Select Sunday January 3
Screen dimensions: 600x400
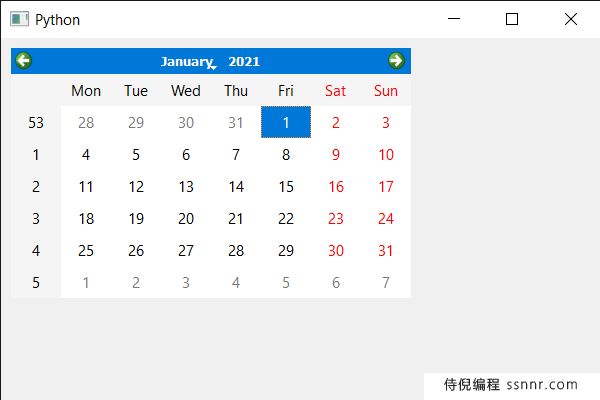point(386,122)
